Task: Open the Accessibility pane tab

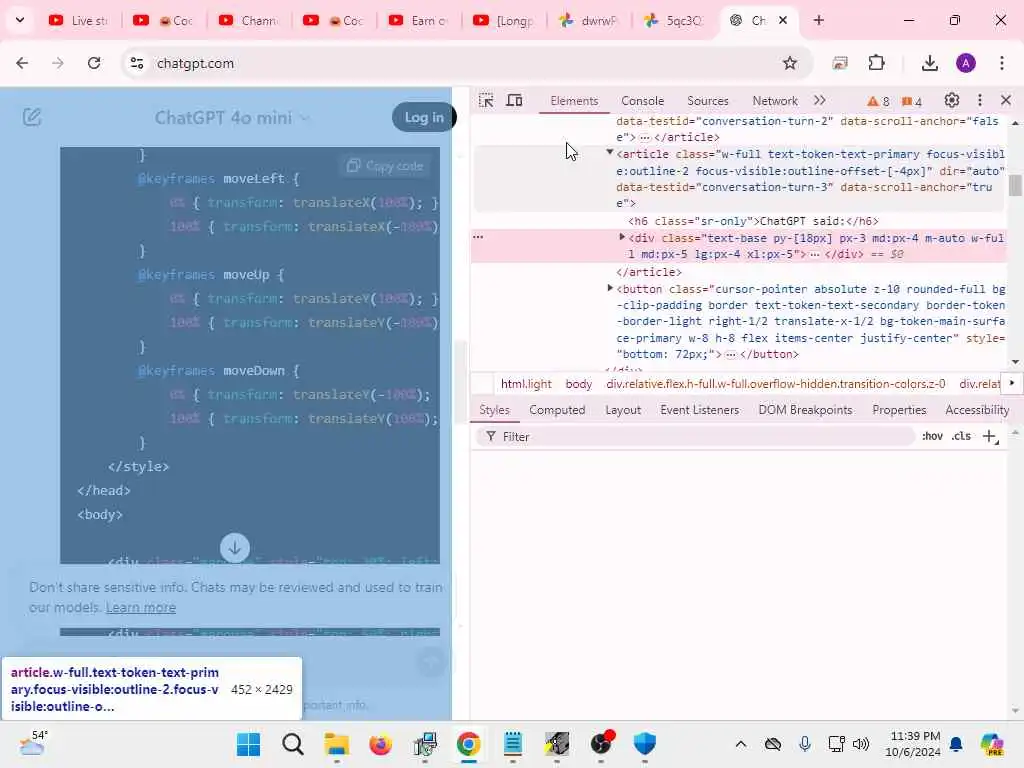Action: [x=977, y=410]
